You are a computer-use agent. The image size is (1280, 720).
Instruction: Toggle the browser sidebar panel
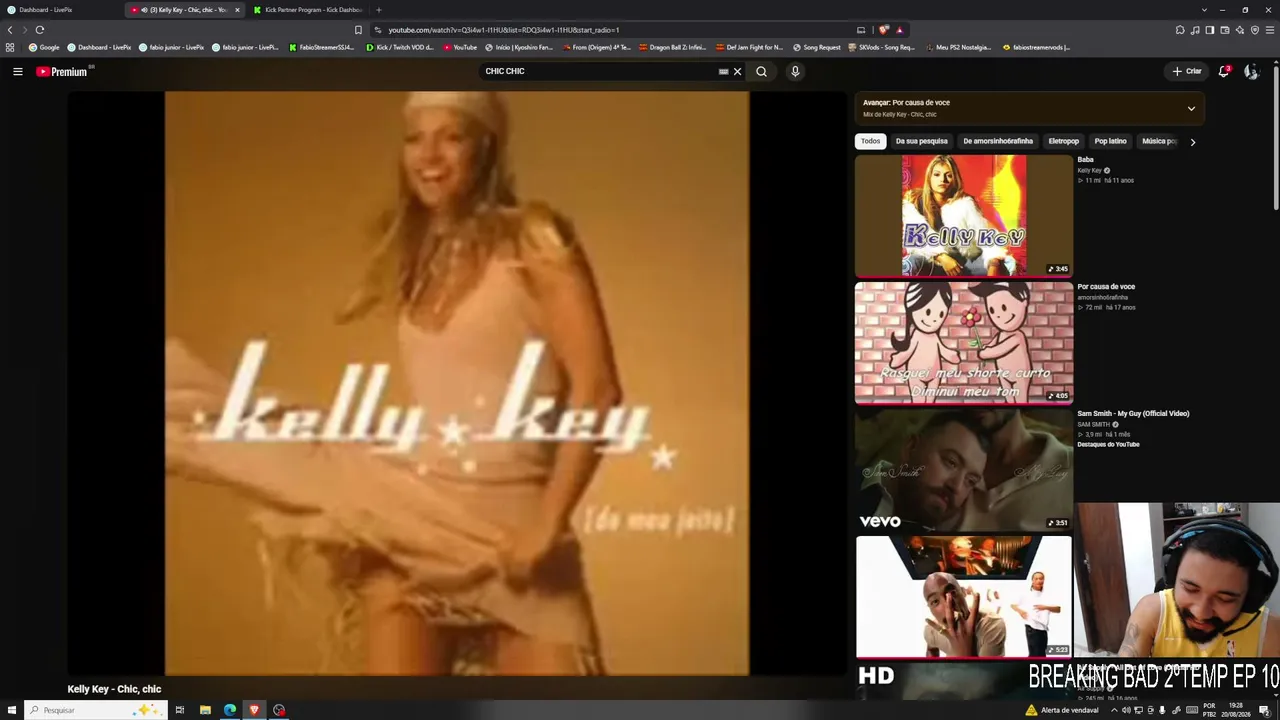tap(1210, 30)
